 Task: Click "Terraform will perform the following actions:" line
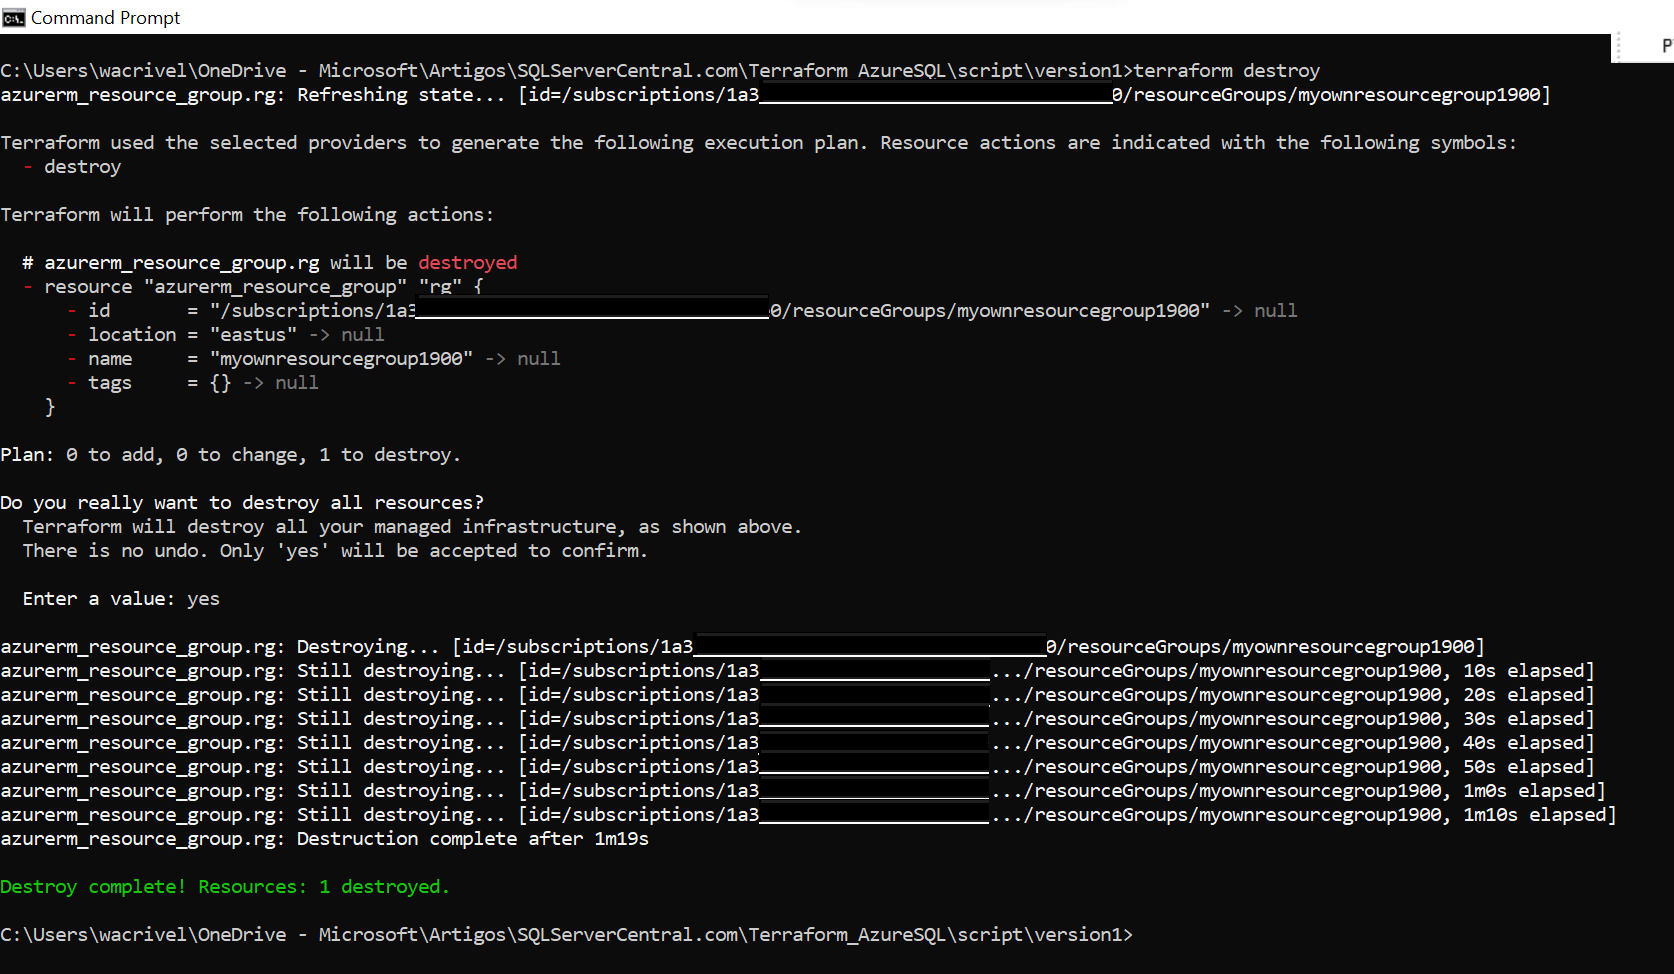[247, 215]
